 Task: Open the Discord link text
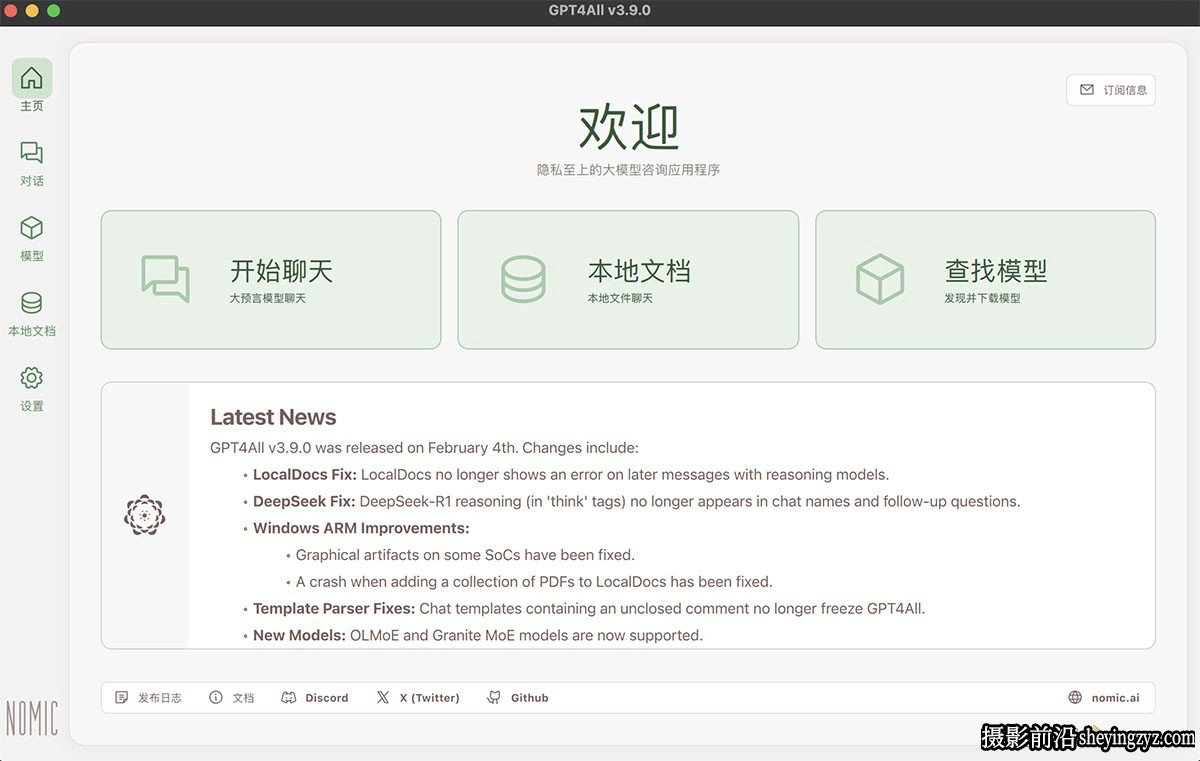click(327, 698)
